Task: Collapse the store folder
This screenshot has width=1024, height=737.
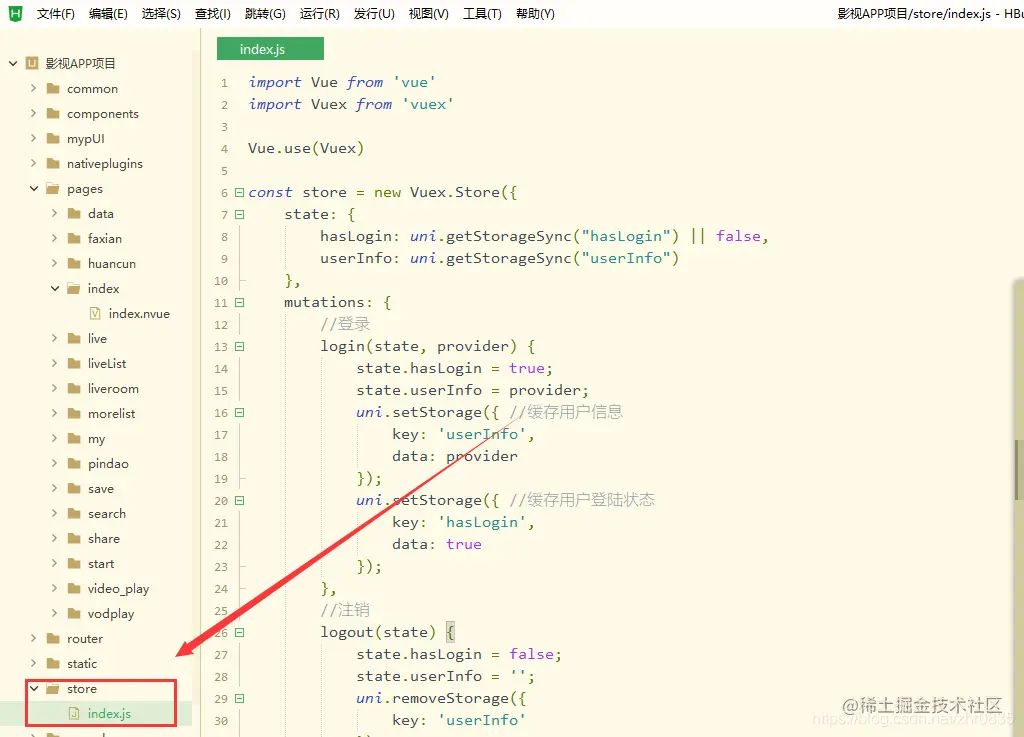Action: tap(34, 689)
